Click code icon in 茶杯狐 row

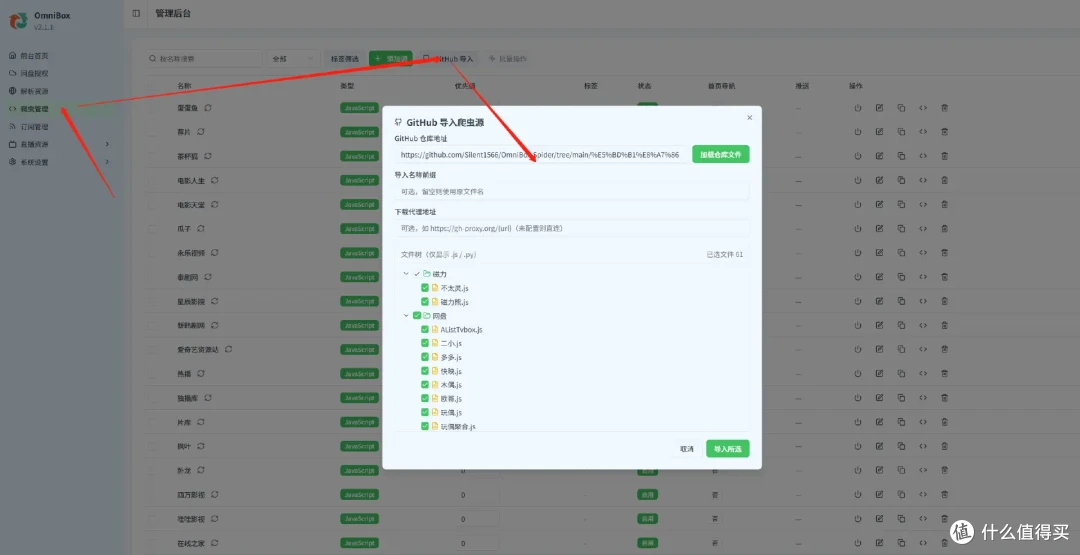click(923, 156)
